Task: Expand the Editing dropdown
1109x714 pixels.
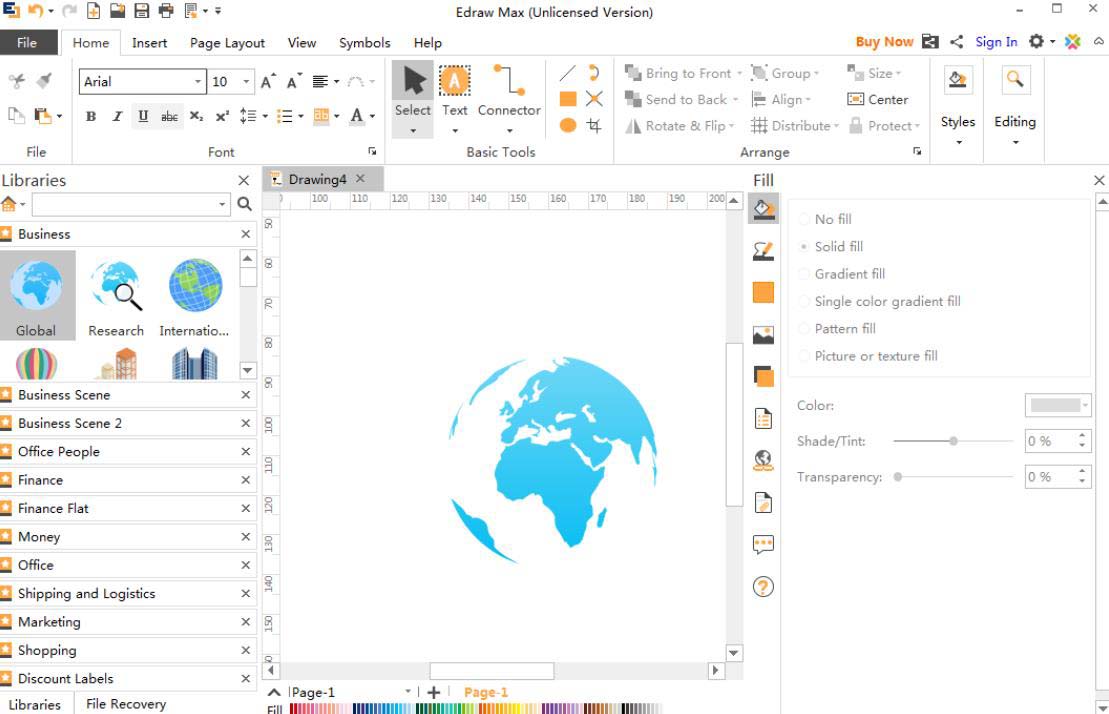Action: click(1015, 142)
